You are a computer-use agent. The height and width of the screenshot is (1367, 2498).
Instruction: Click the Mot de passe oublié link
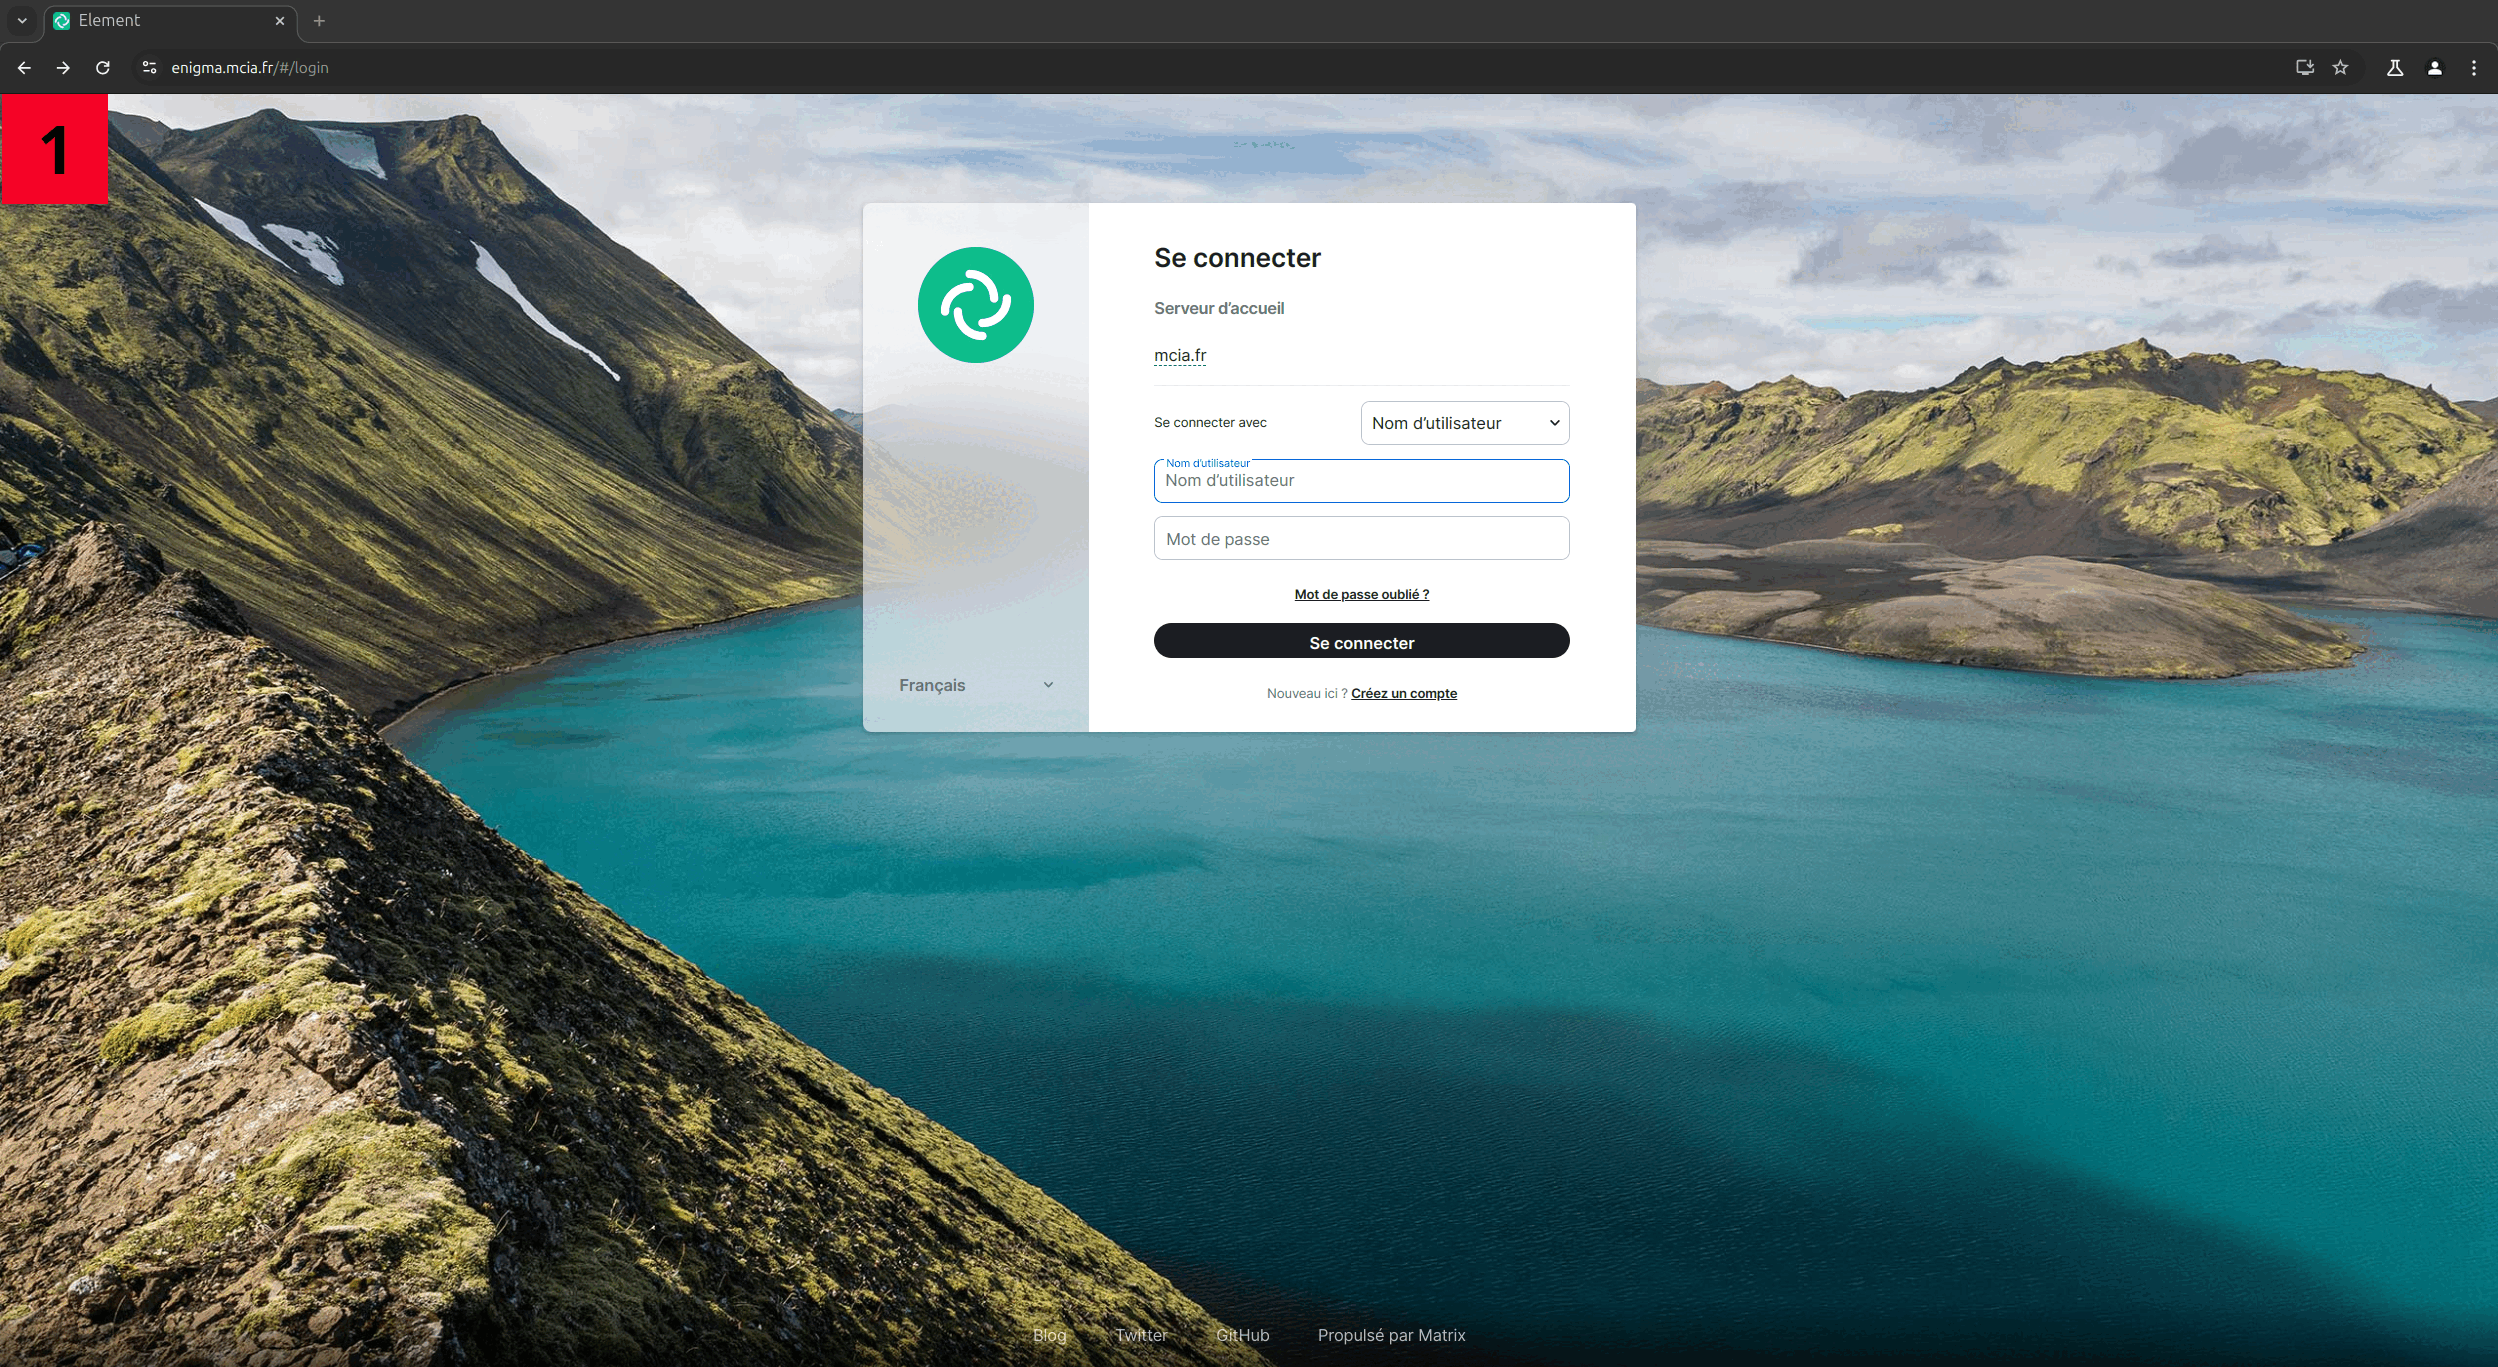[1361, 594]
